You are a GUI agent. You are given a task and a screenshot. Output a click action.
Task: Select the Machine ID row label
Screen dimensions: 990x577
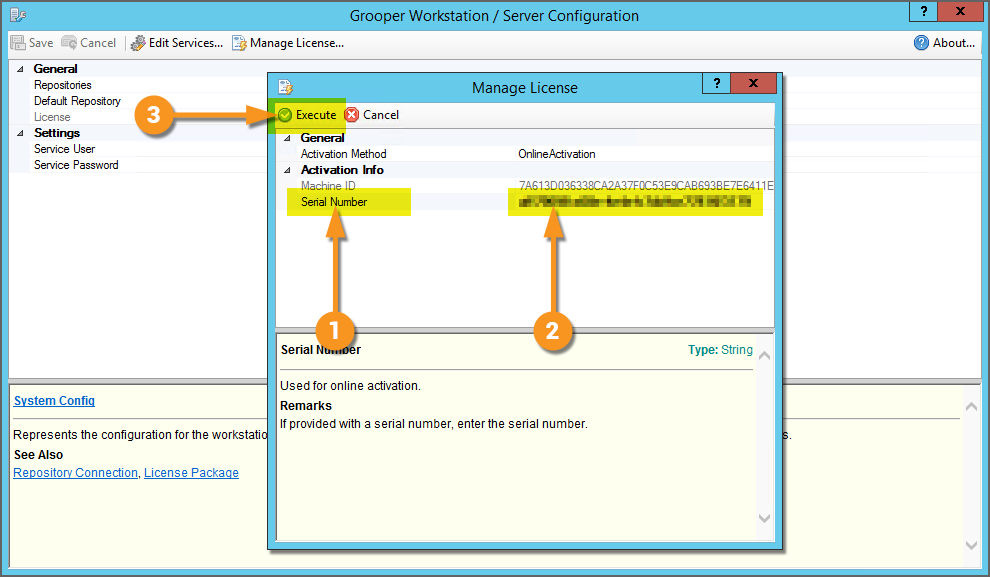(328, 186)
